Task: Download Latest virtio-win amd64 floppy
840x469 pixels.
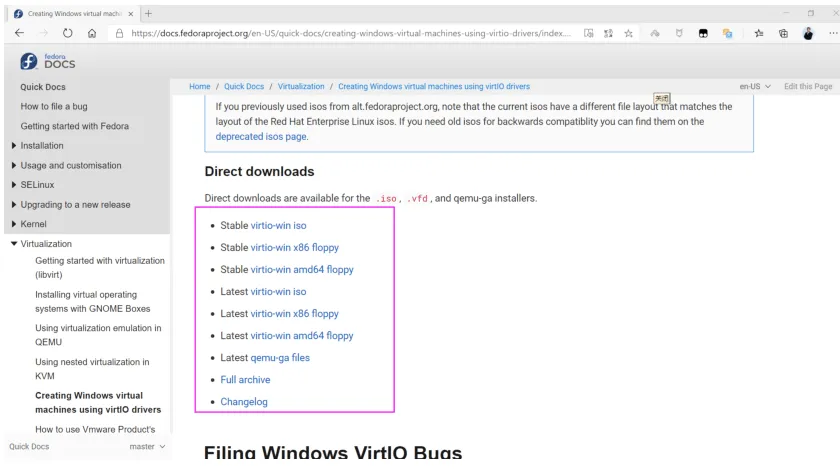Action: pos(302,336)
